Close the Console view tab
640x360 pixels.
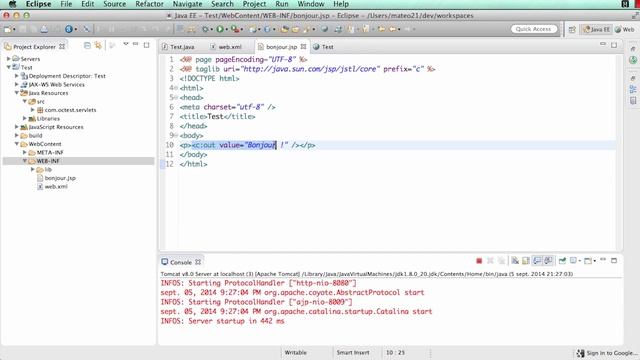(198, 262)
